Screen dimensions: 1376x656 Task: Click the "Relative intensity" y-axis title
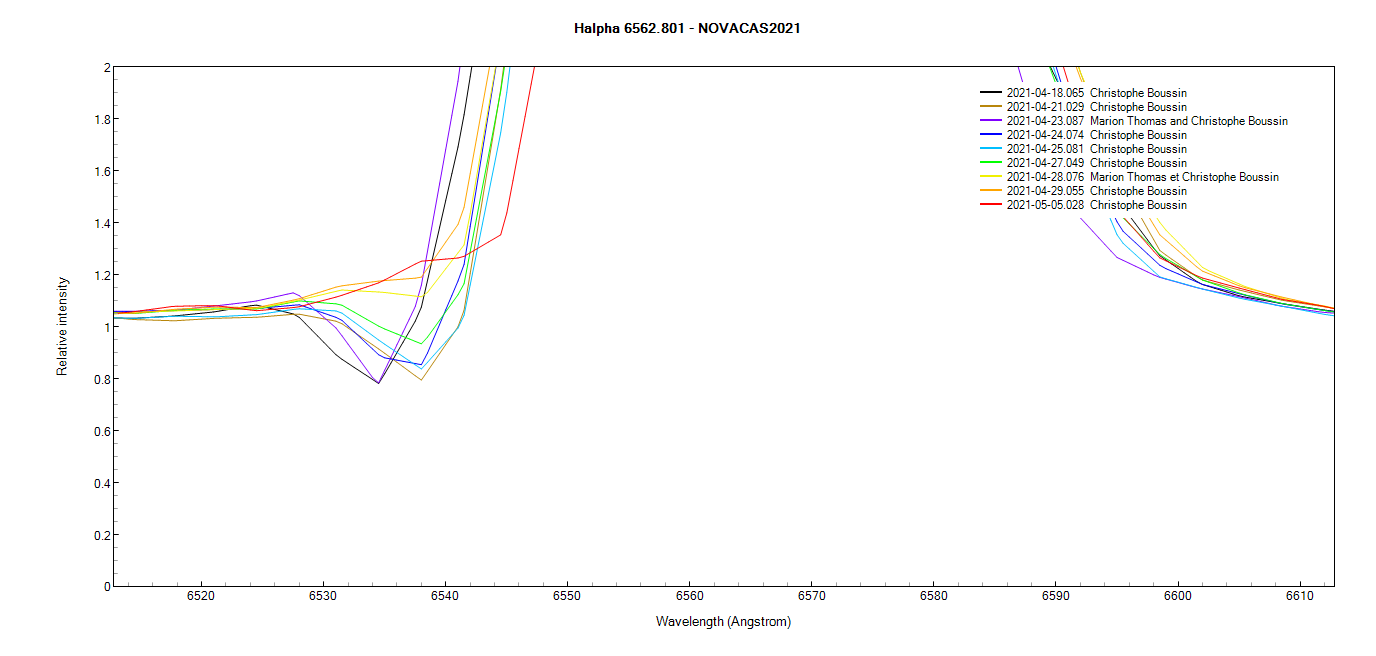pyautogui.click(x=62, y=326)
